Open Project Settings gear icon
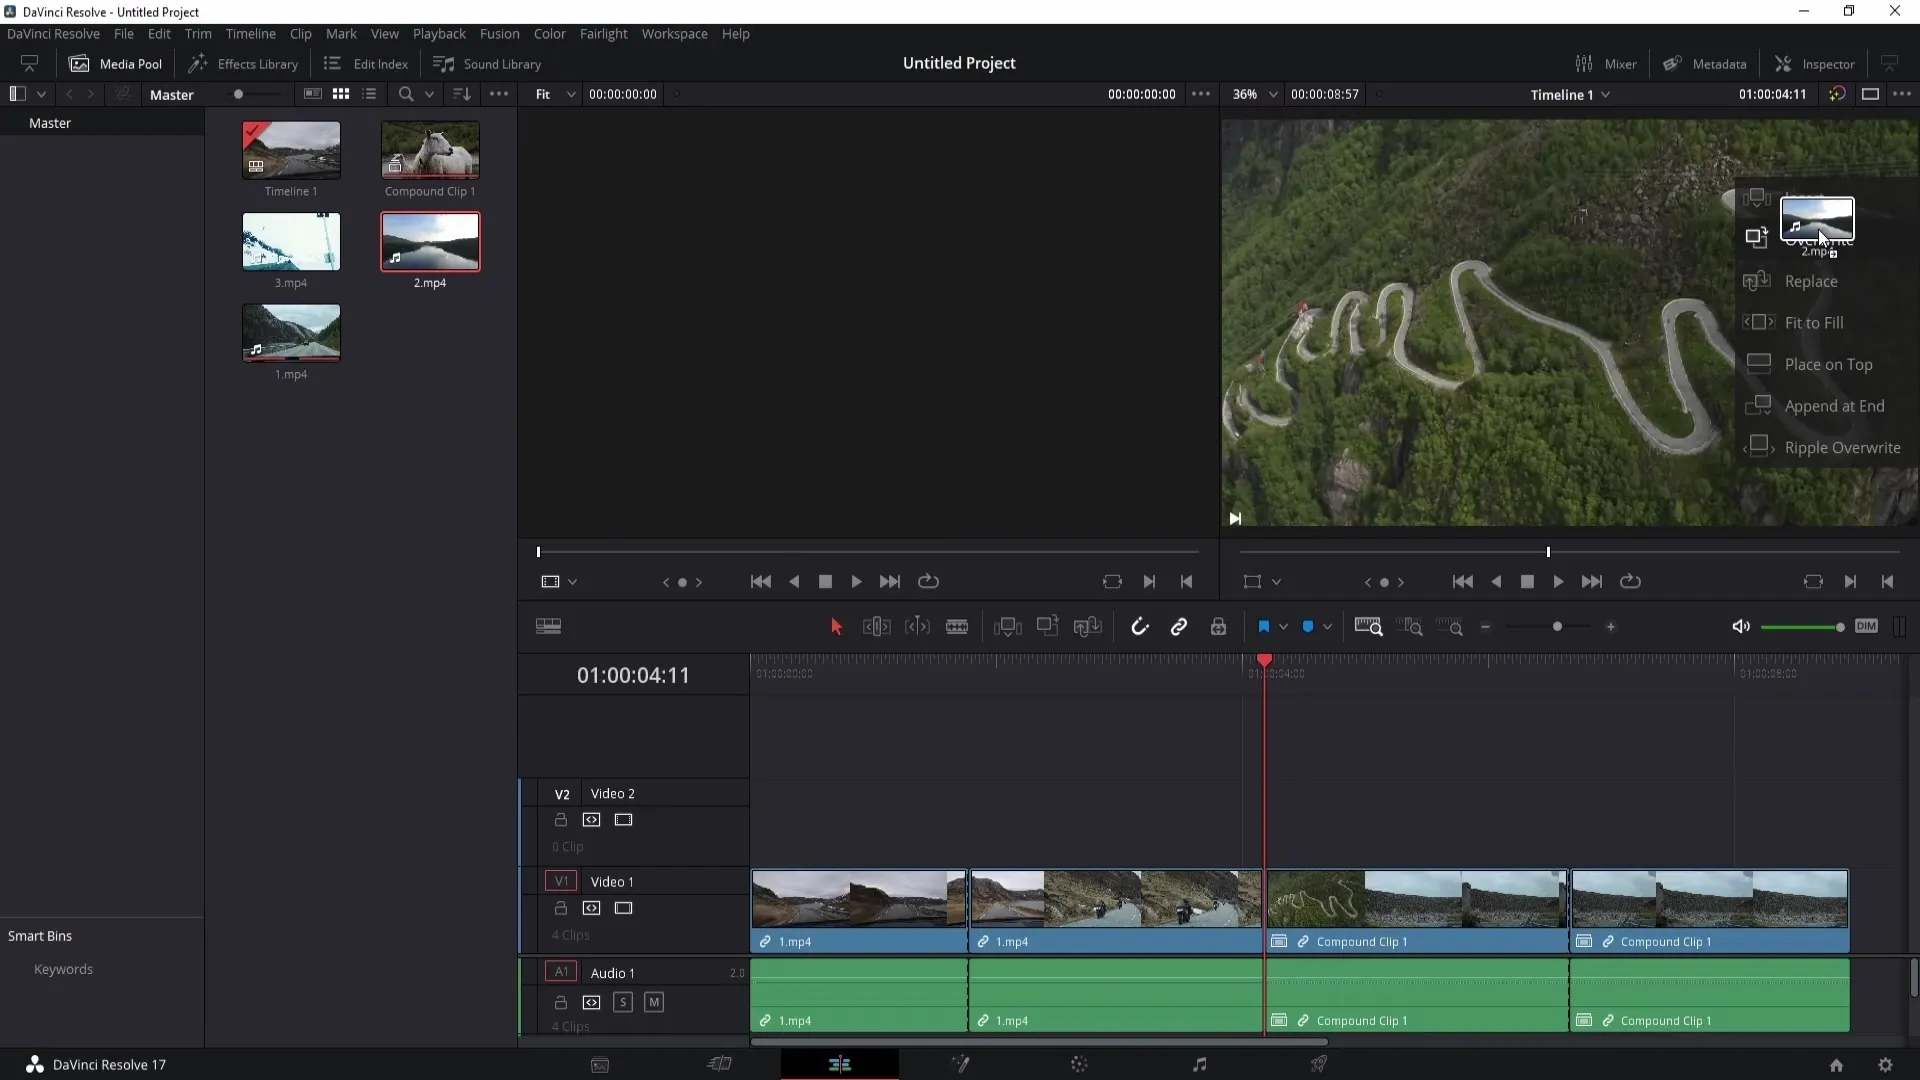 1885,1065
